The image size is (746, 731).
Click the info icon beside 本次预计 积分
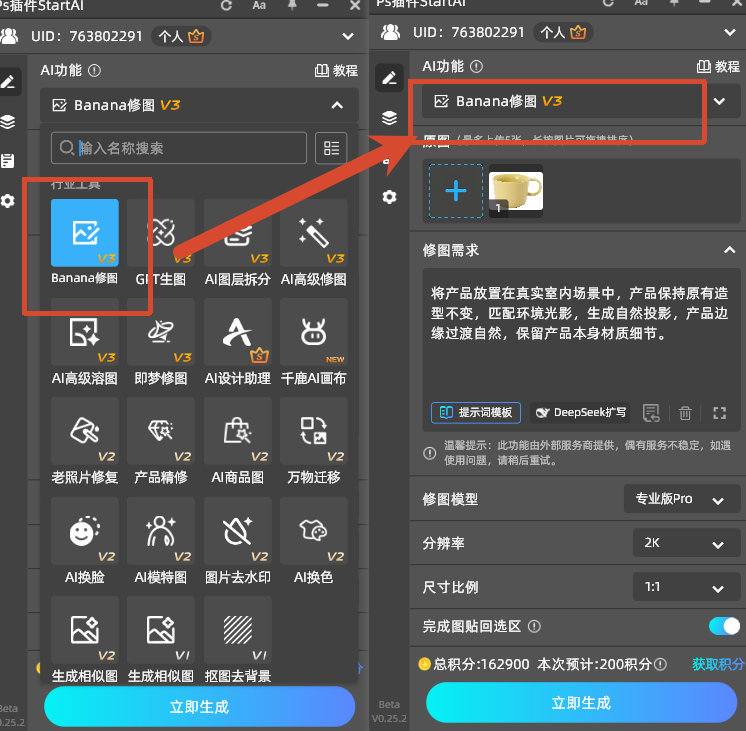[660, 664]
